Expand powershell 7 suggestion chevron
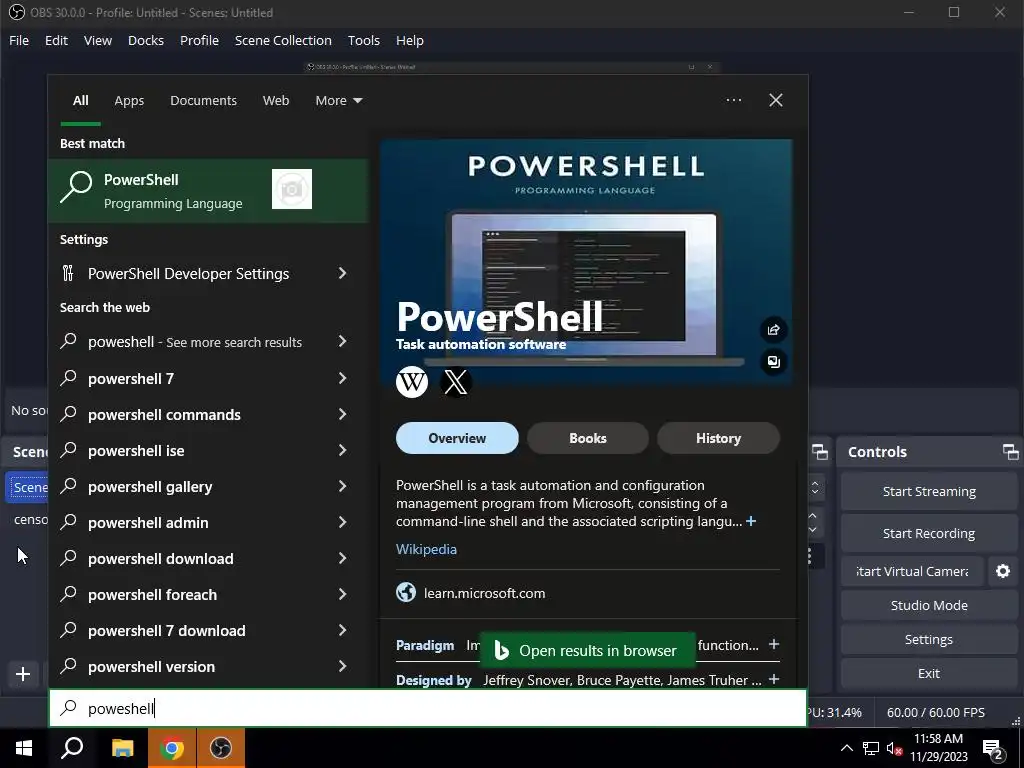Image resolution: width=1024 pixels, height=768 pixels. 342,378
